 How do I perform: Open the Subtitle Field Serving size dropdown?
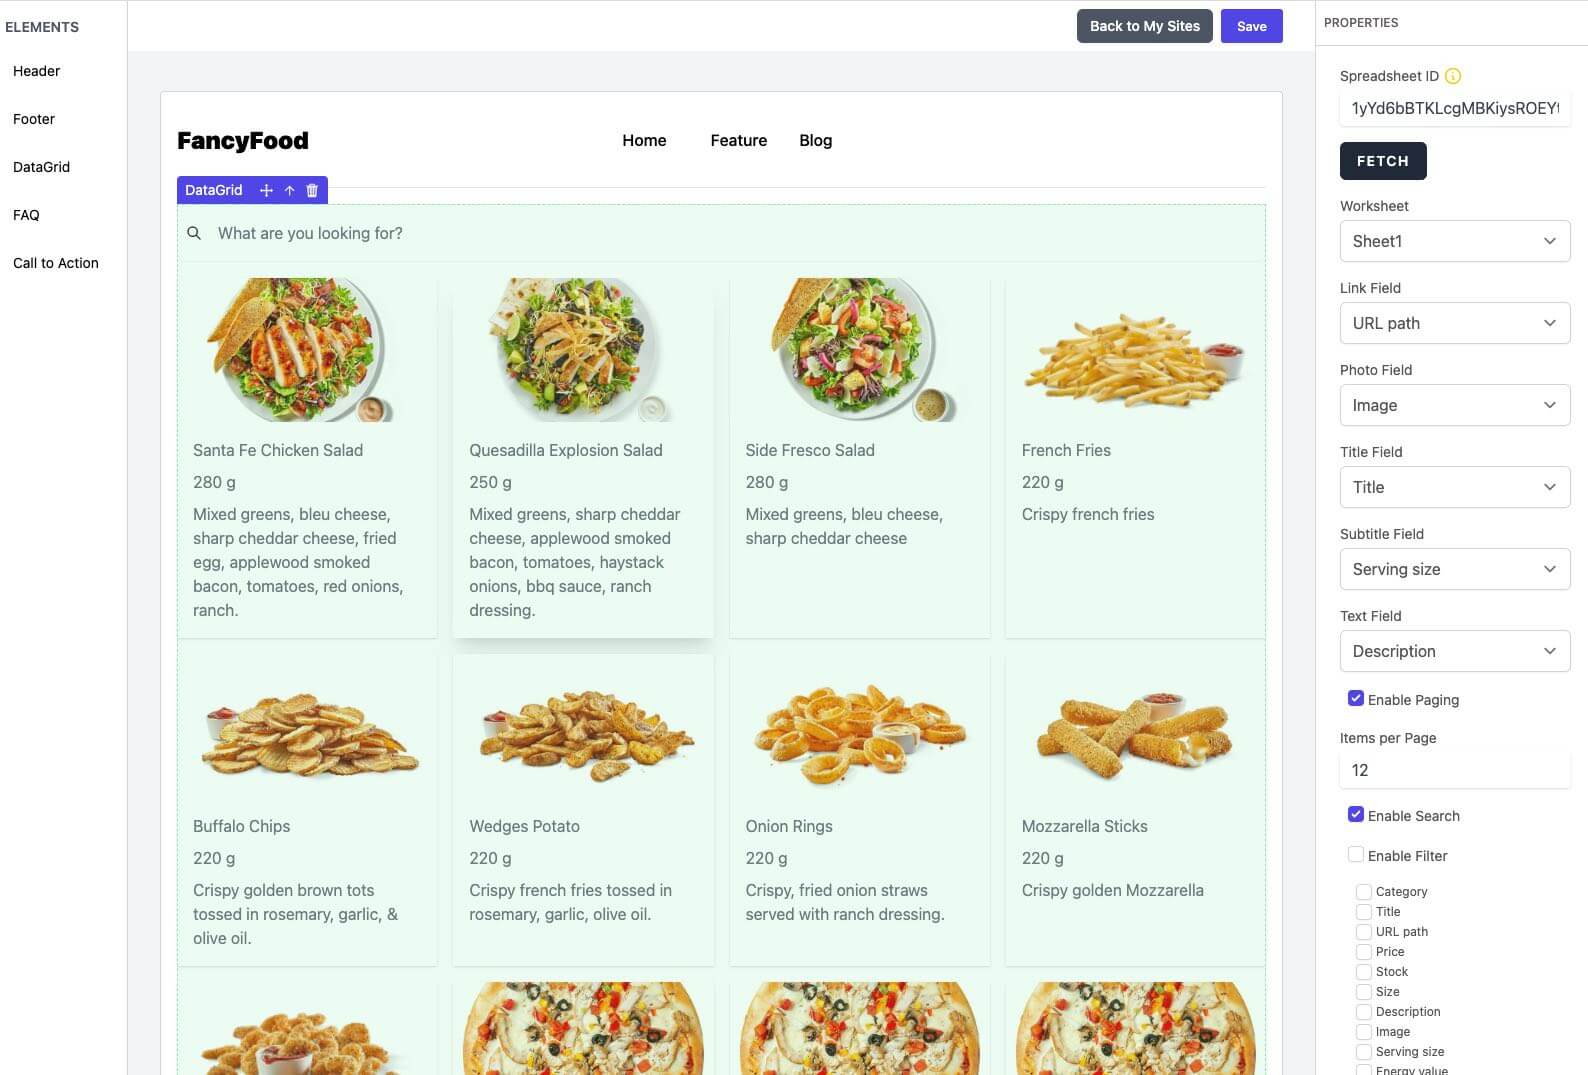[1454, 569]
